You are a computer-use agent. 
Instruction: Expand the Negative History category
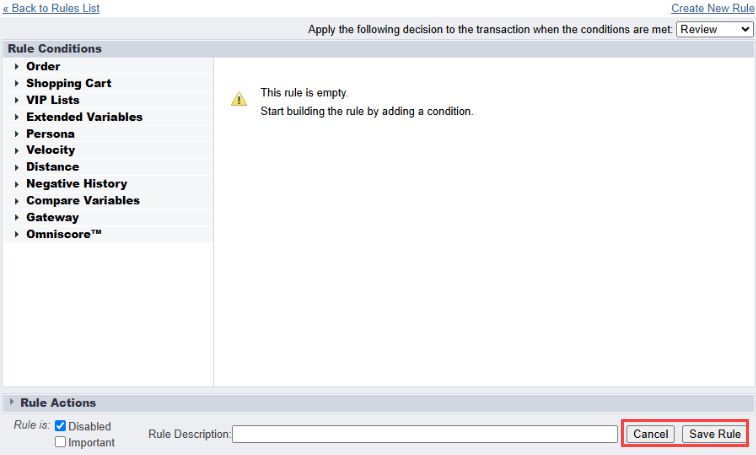pyautogui.click(x=108, y=184)
